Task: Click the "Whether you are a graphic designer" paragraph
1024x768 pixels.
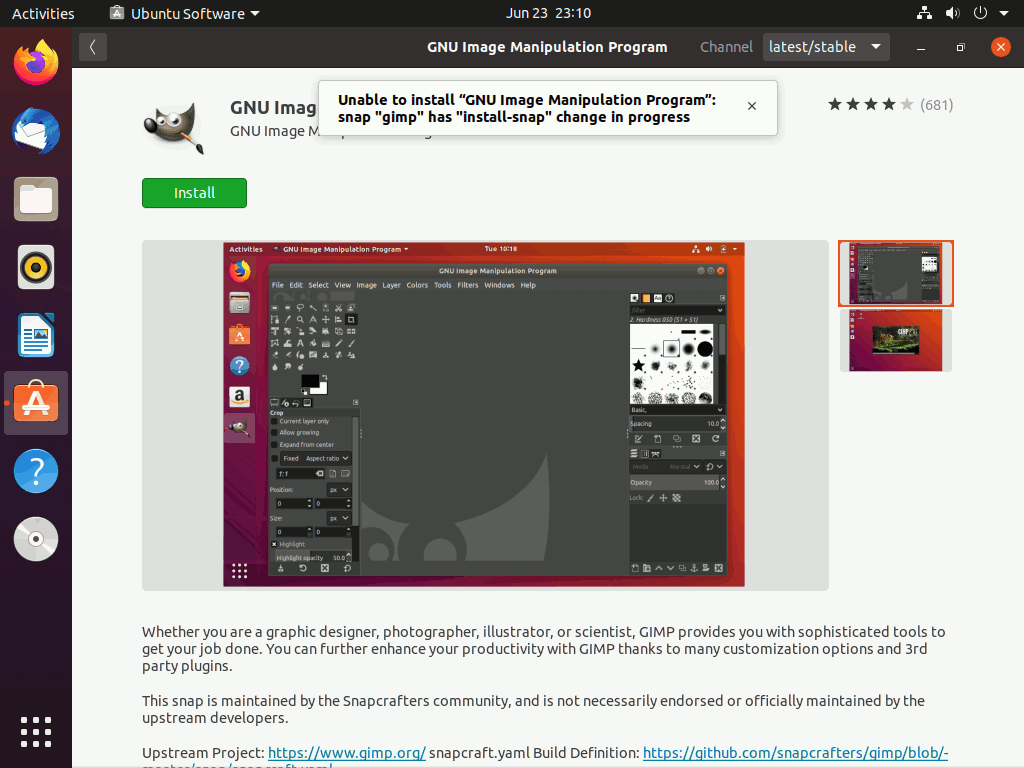Action: [x=544, y=648]
